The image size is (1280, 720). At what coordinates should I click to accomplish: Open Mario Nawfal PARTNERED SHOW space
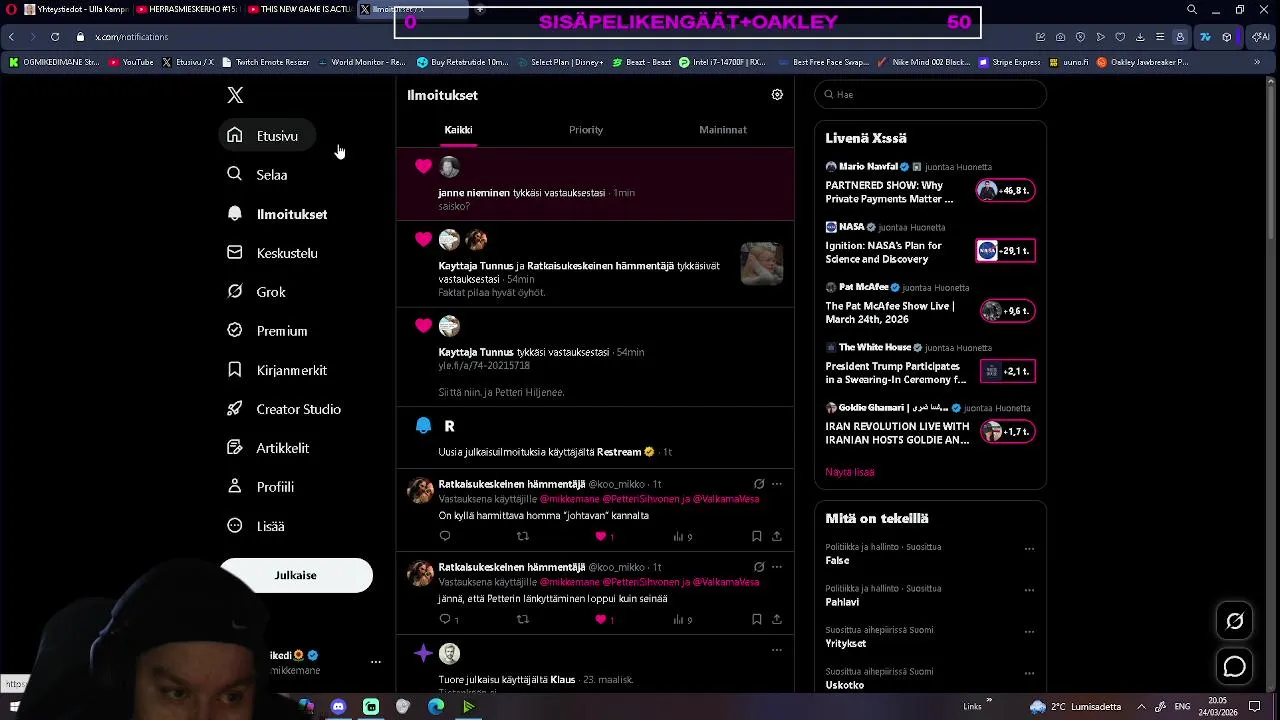(930, 185)
